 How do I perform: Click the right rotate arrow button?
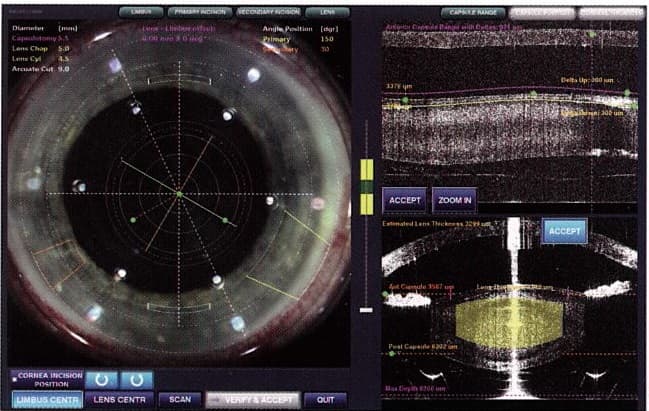[135, 380]
